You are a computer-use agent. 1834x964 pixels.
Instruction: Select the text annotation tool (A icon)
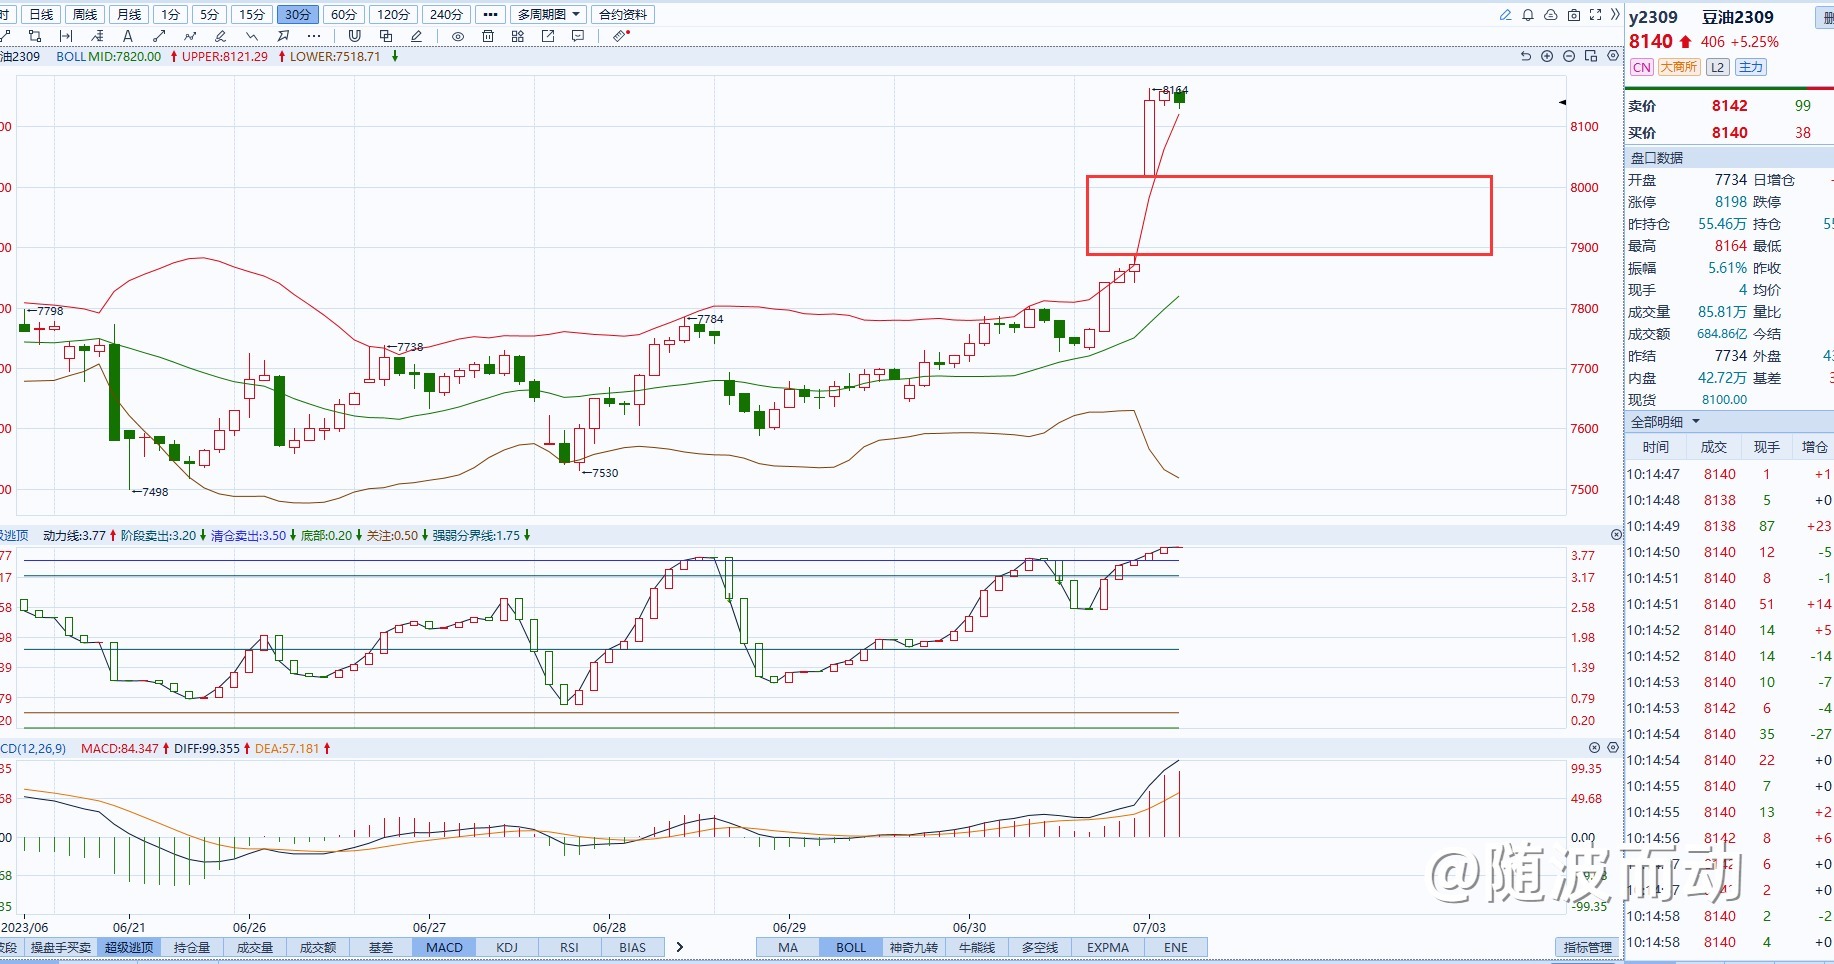[x=127, y=36]
